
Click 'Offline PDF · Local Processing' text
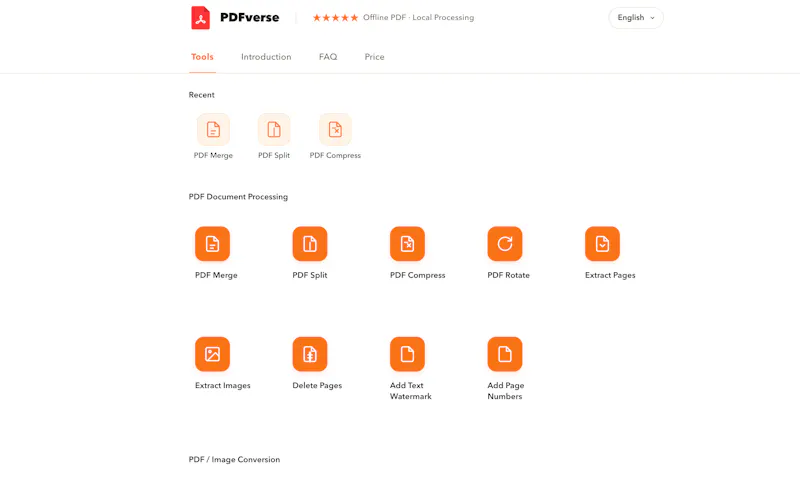coord(418,17)
